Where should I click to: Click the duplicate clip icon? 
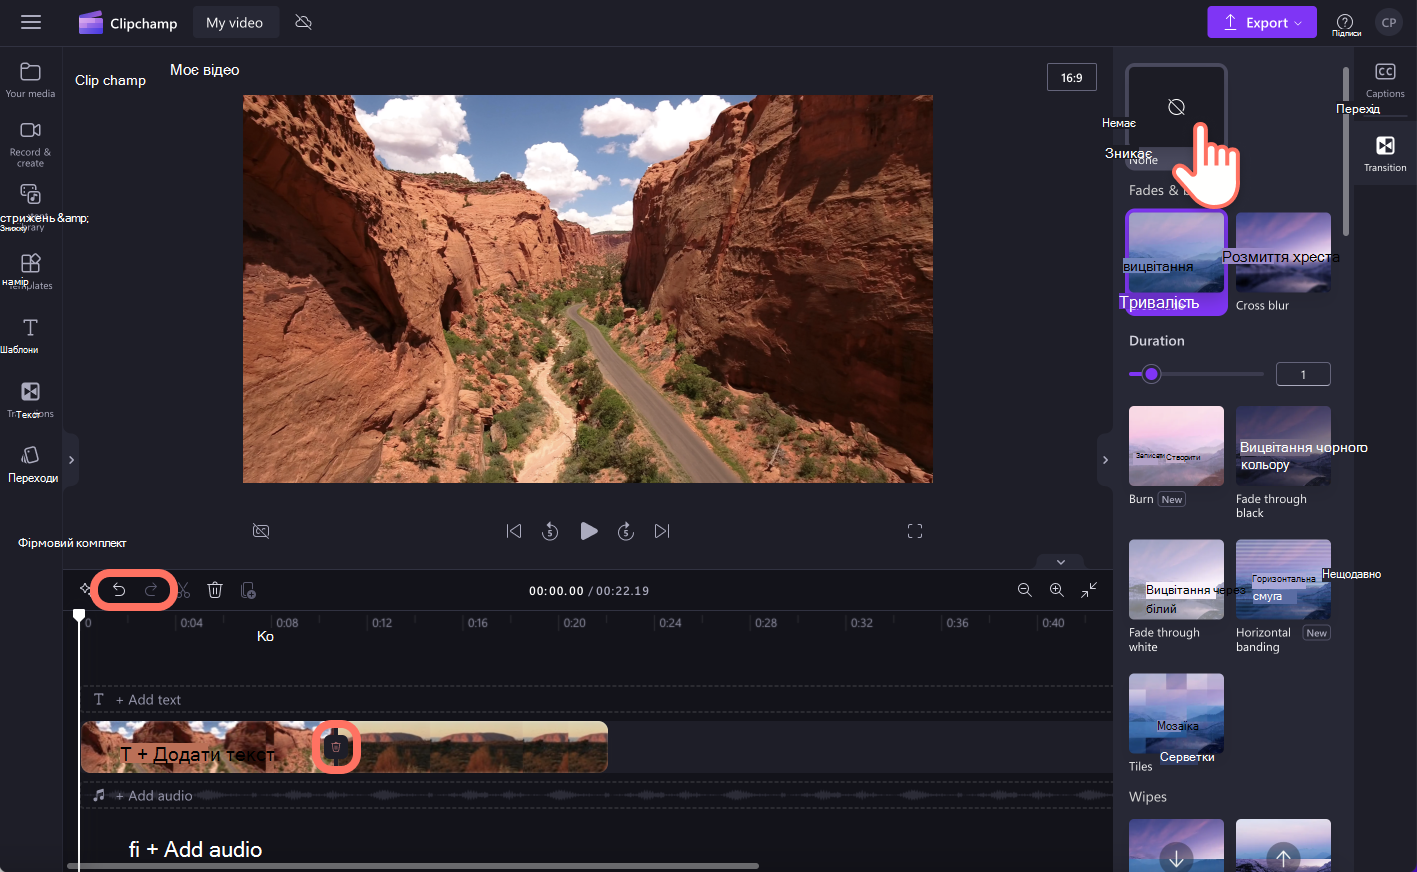(x=248, y=590)
